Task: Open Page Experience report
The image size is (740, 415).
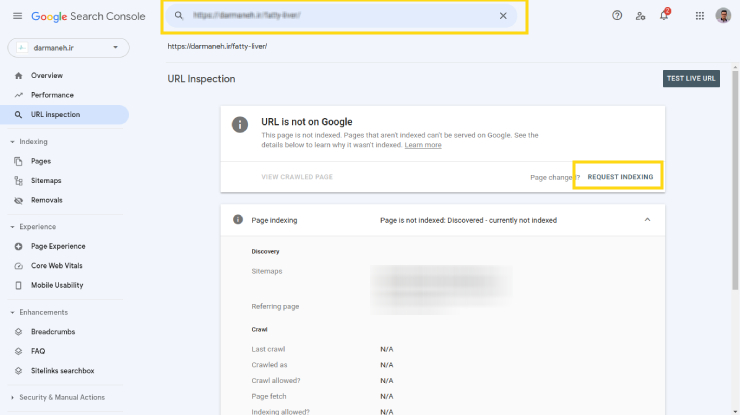Action: (58, 246)
